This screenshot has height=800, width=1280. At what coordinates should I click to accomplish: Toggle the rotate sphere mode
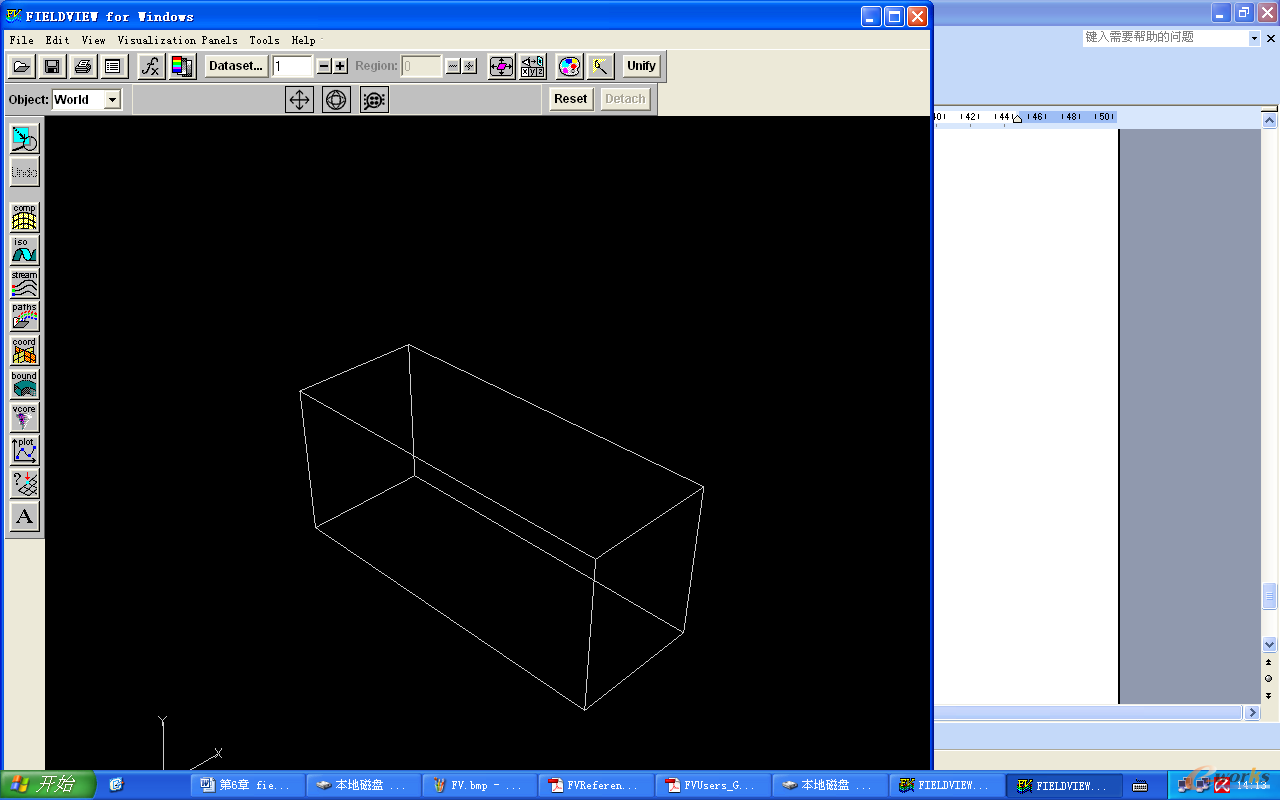(x=336, y=99)
